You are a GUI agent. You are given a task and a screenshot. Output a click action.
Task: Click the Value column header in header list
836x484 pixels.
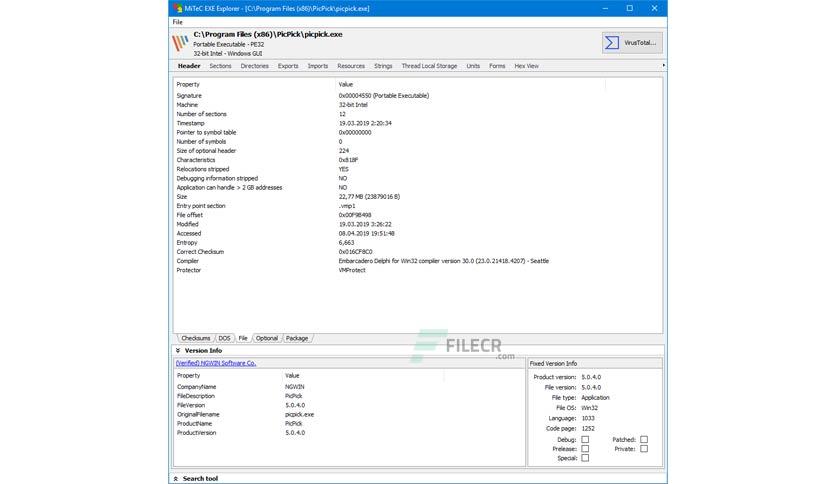click(470, 84)
